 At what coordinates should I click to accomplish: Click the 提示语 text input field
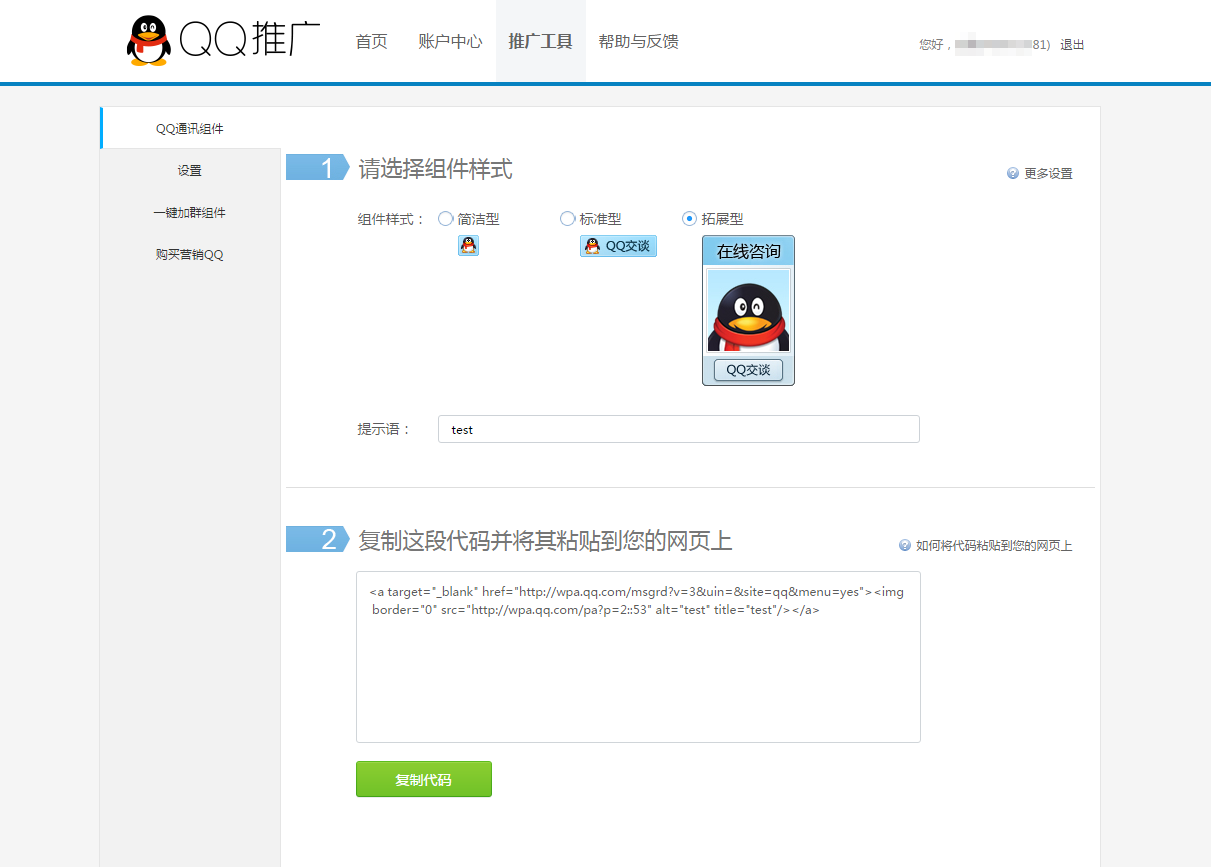tap(678, 429)
